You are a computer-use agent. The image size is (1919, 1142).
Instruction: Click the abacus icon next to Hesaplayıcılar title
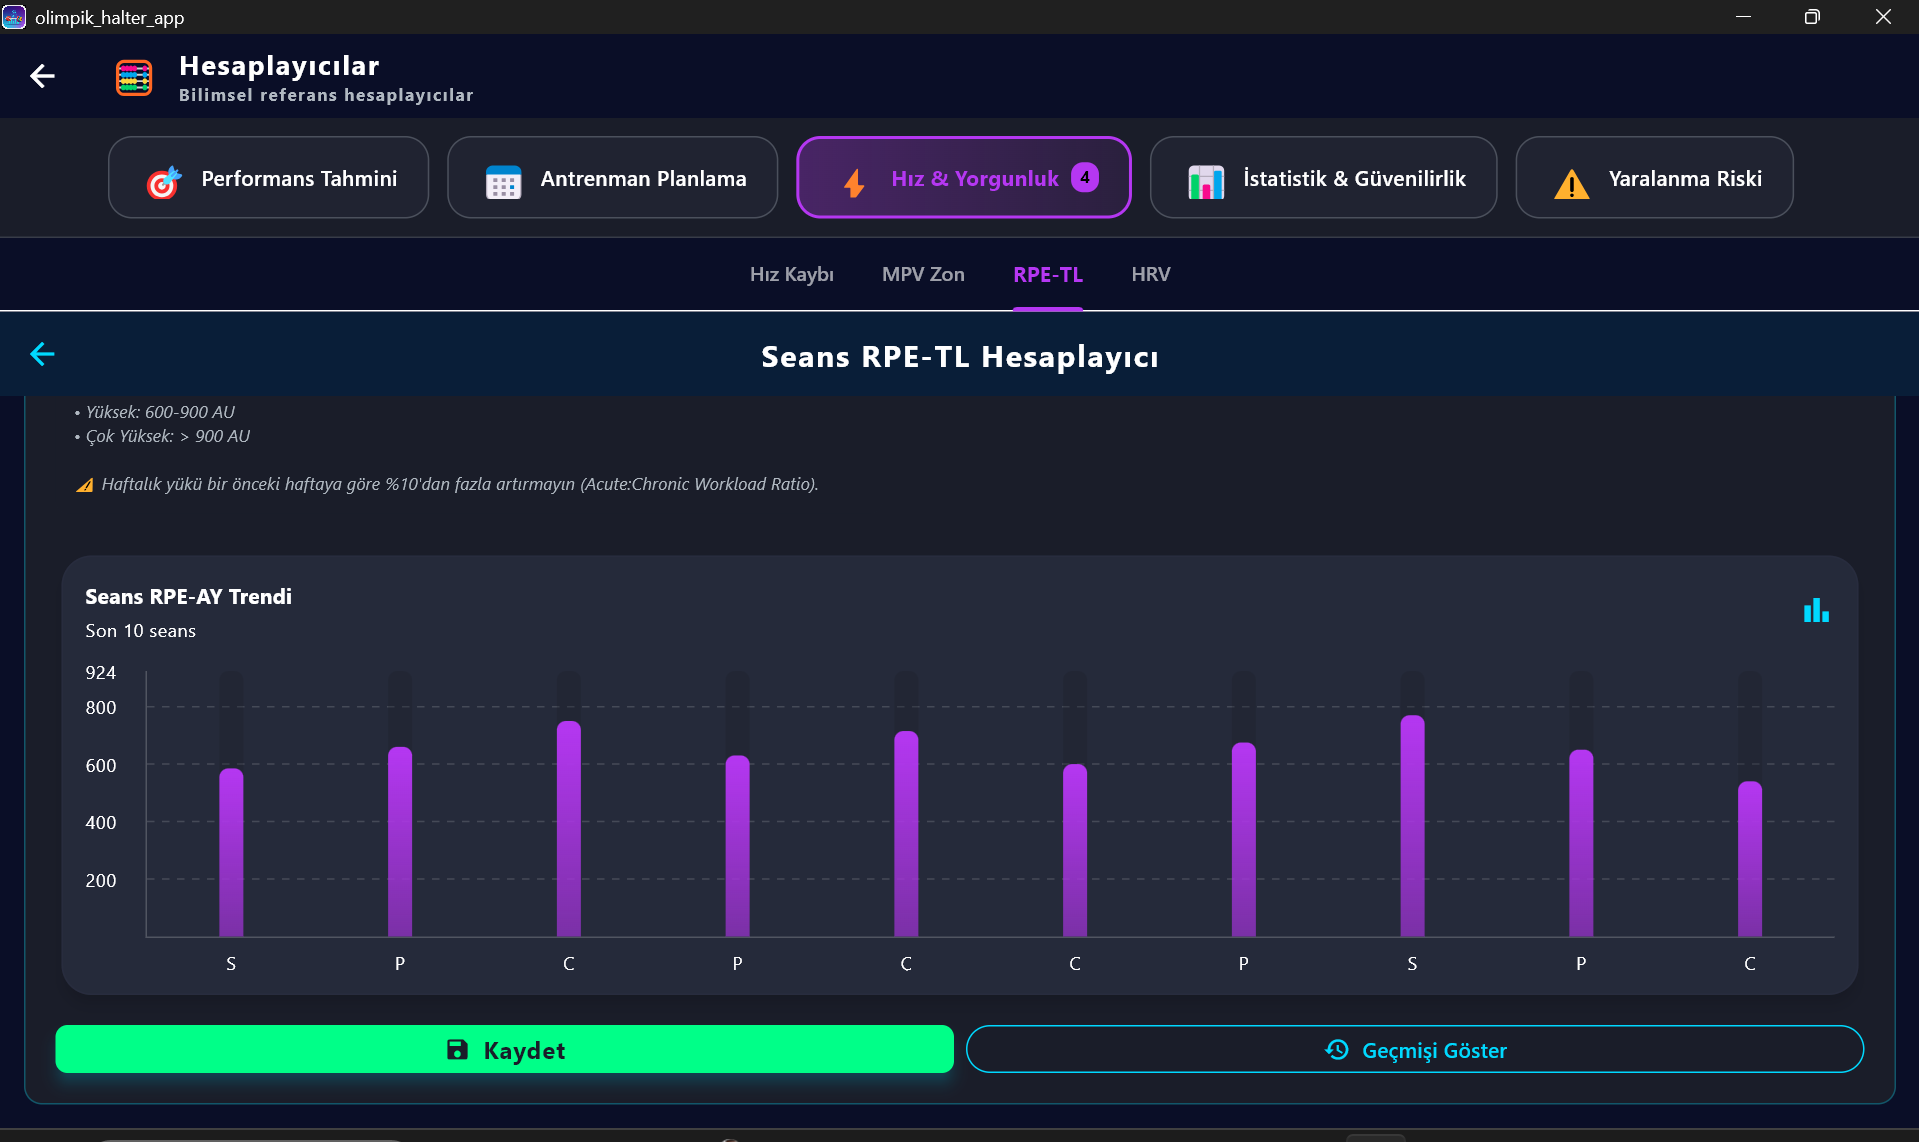point(133,77)
